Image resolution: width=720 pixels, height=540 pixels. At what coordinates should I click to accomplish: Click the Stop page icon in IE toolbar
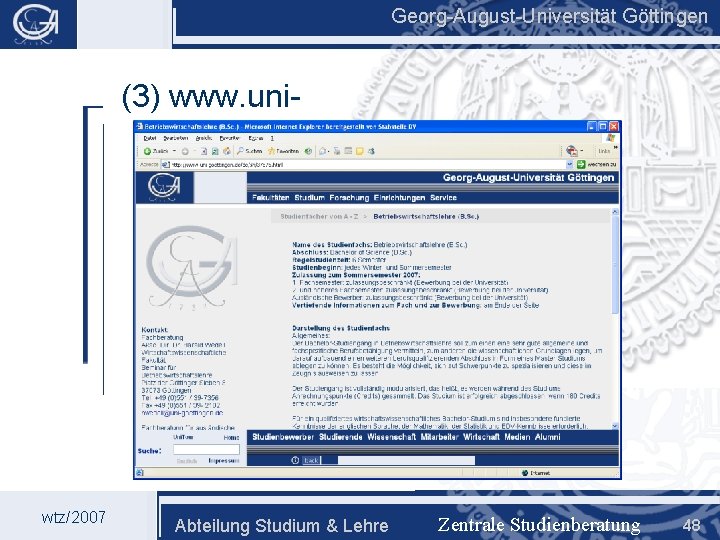click(204, 151)
